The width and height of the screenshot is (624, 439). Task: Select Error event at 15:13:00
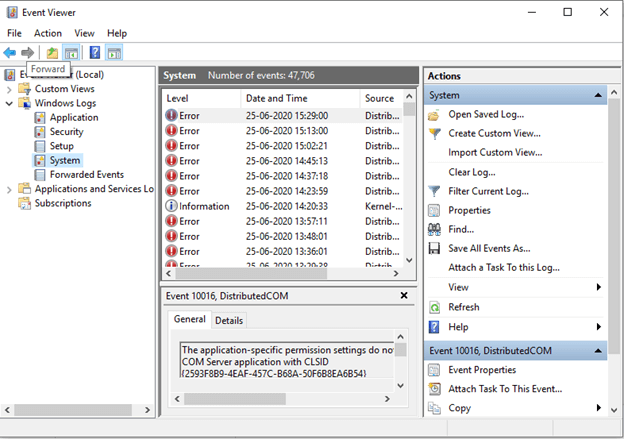[x=283, y=131]
